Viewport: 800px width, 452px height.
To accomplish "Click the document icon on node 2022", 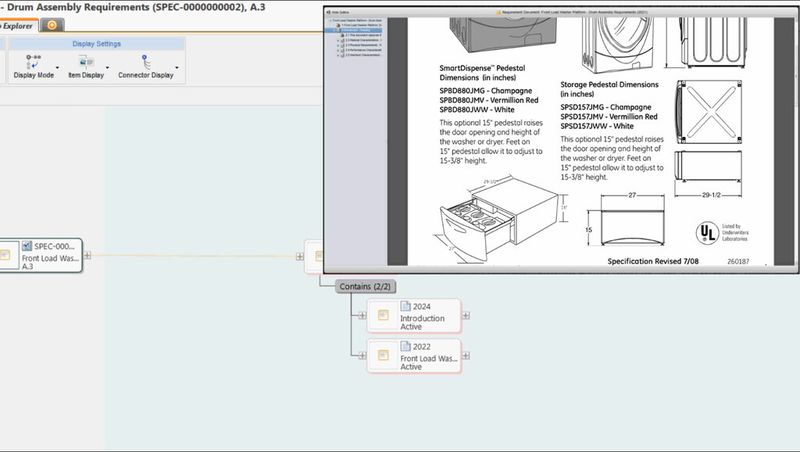I will coord(406,346).
